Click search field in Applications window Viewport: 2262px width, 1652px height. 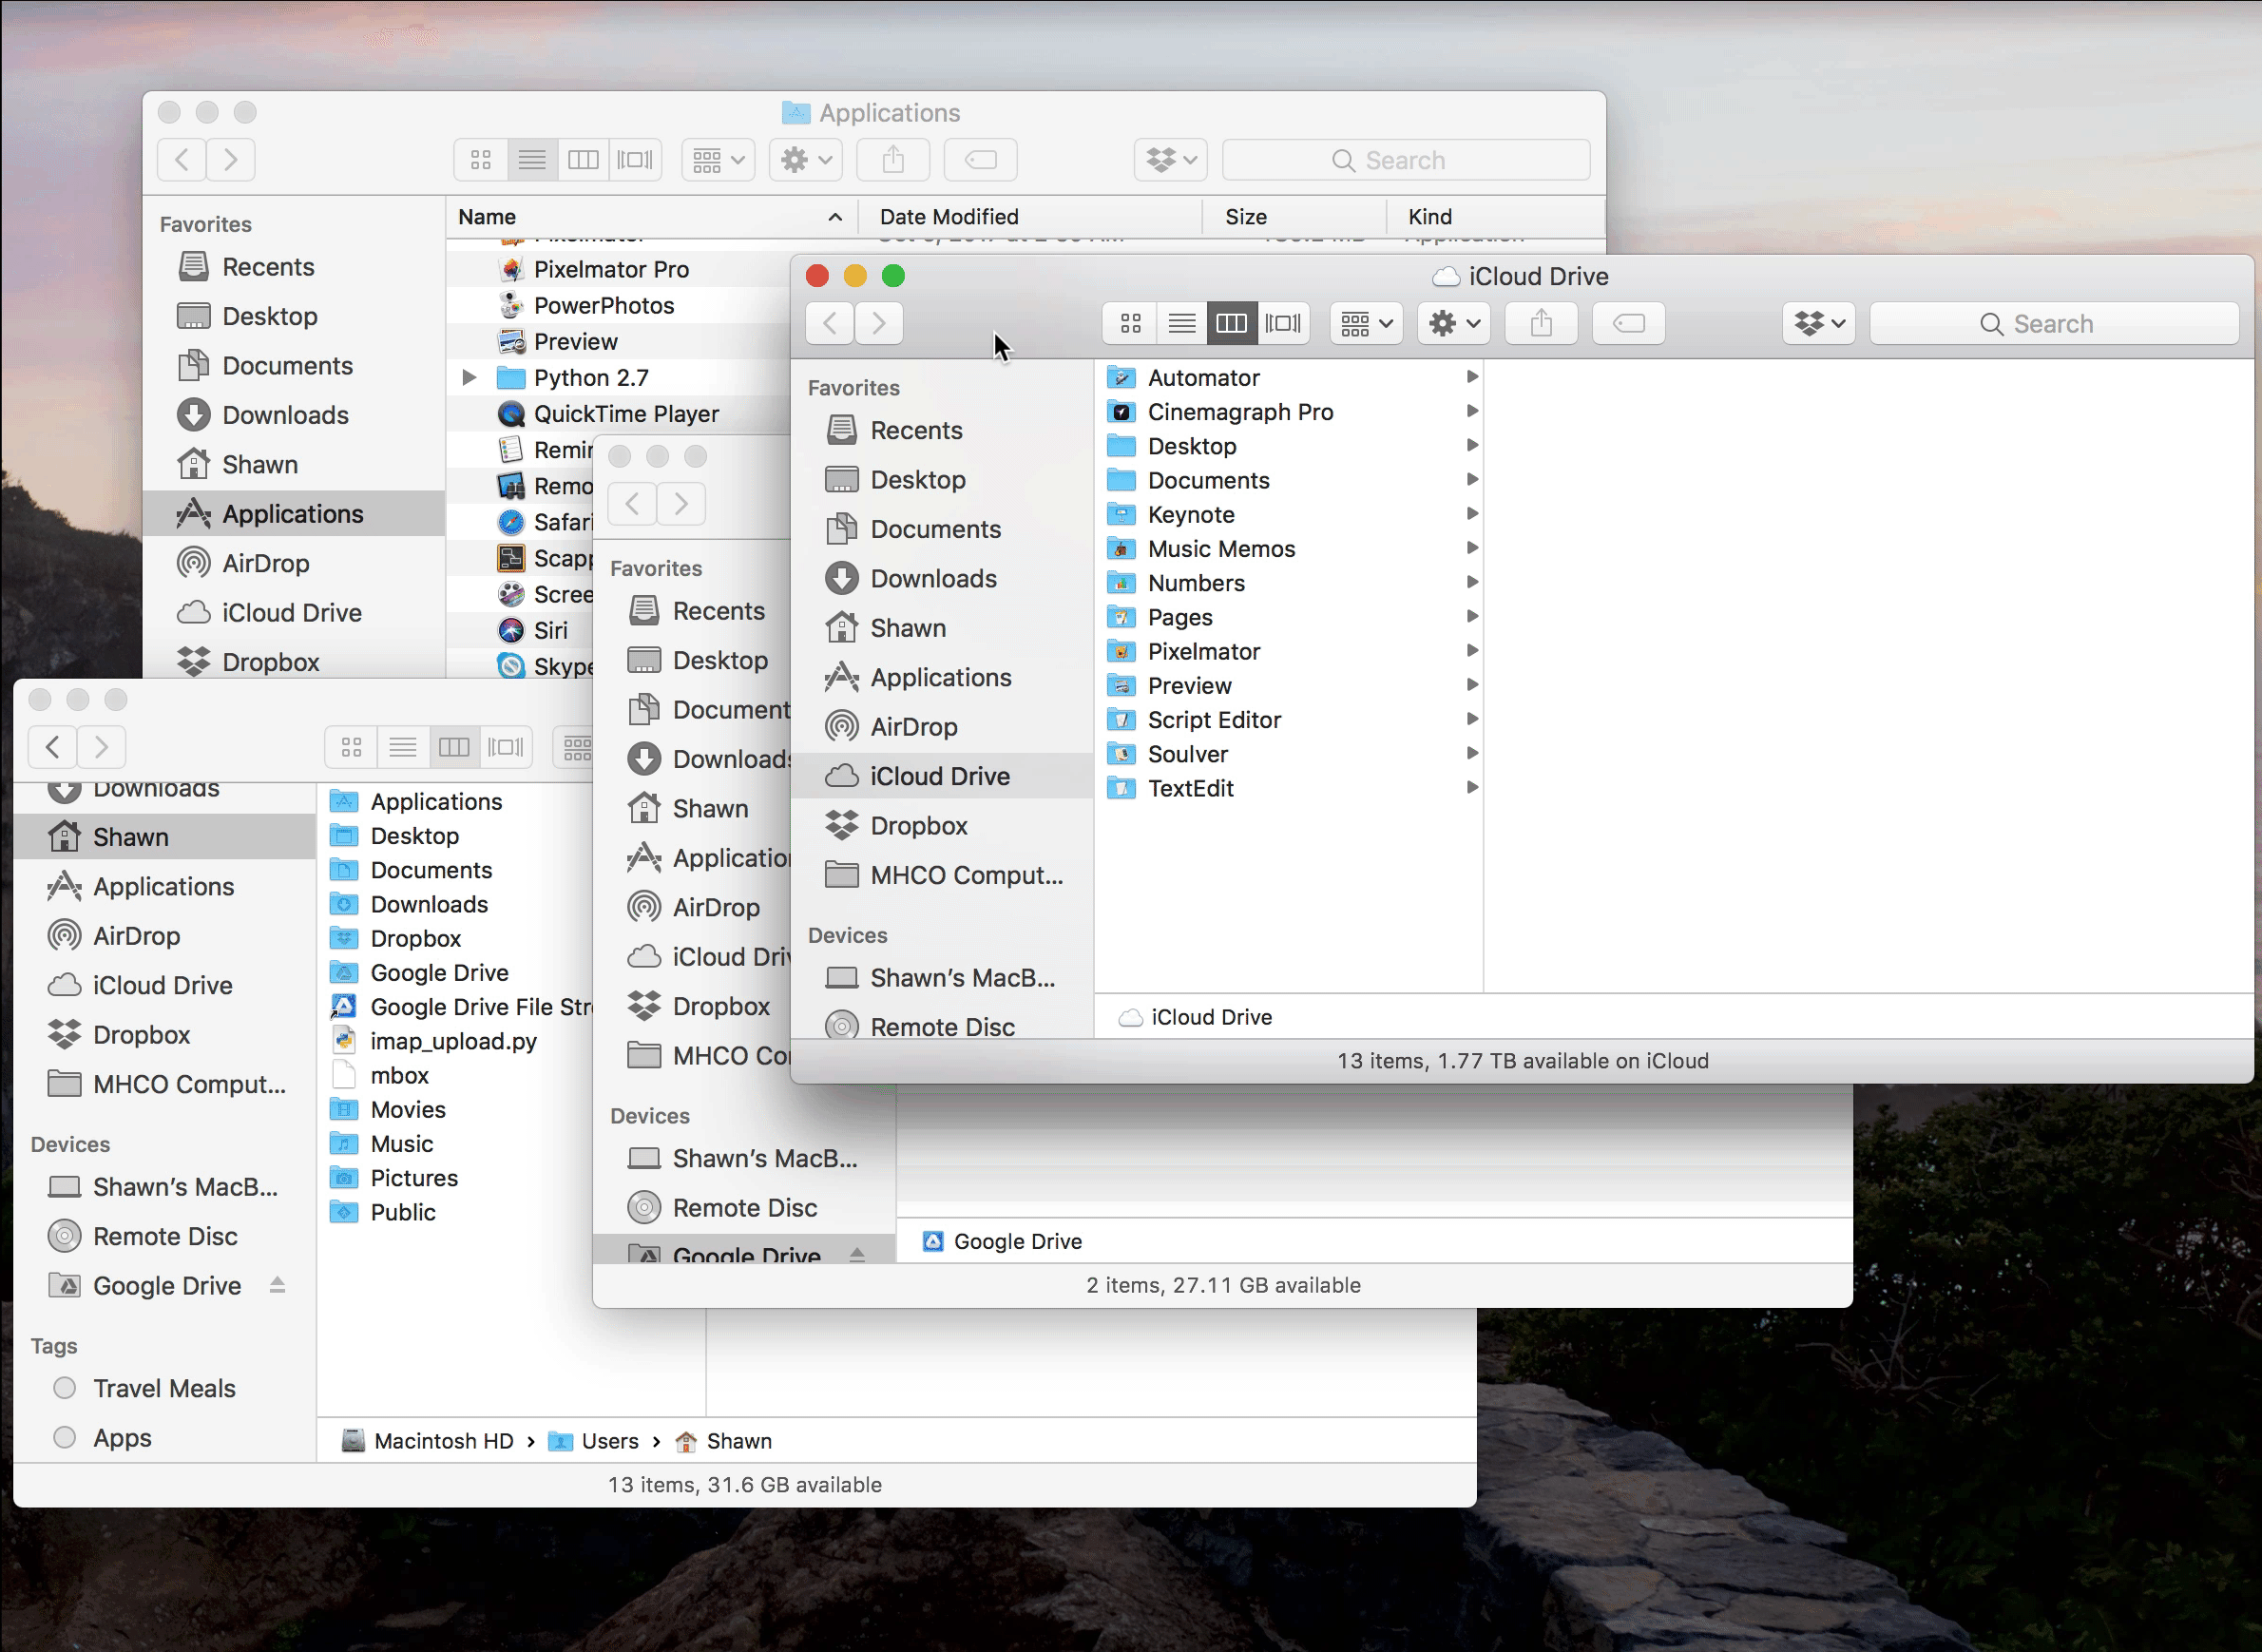pos(1406,160)
